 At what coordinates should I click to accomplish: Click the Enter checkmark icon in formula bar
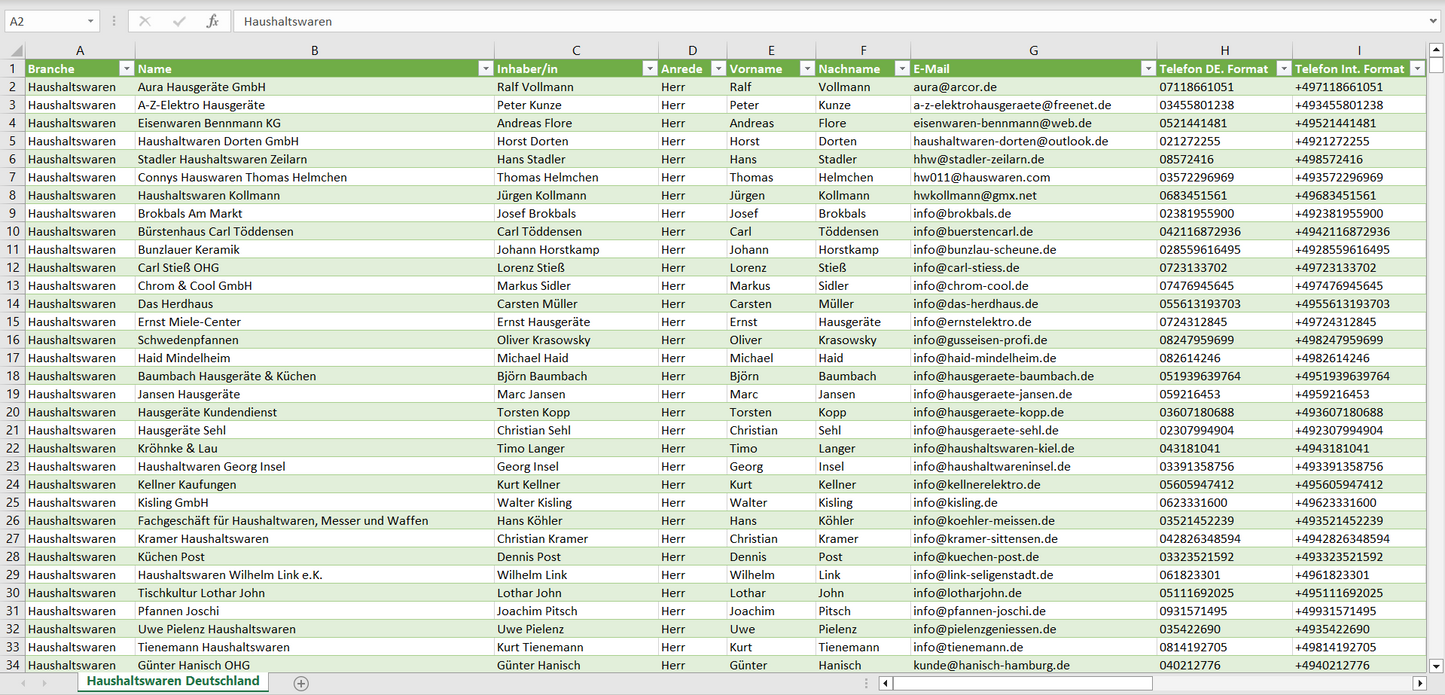pyautogui.click(x=179, y=21)
